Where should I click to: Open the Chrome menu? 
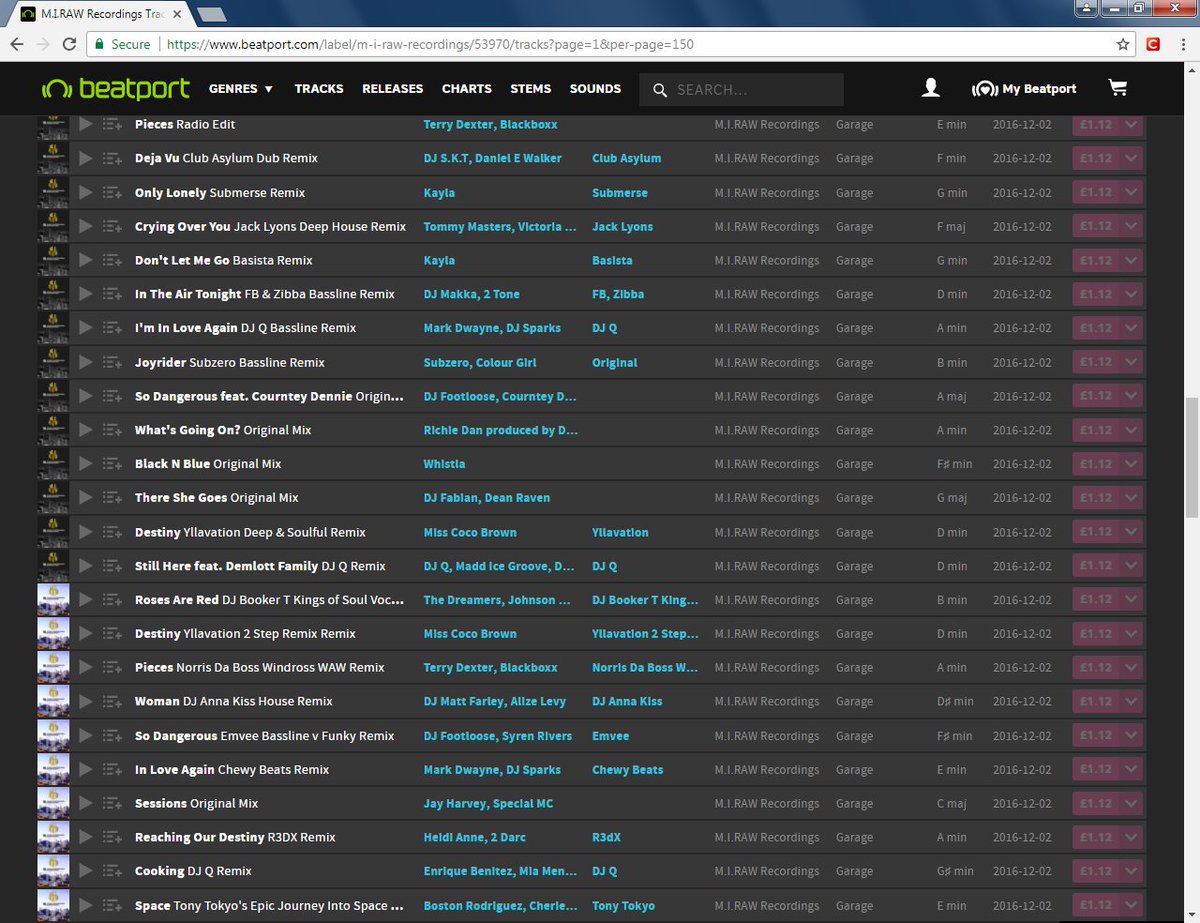pyautogui.click(x=1181, y=44)
